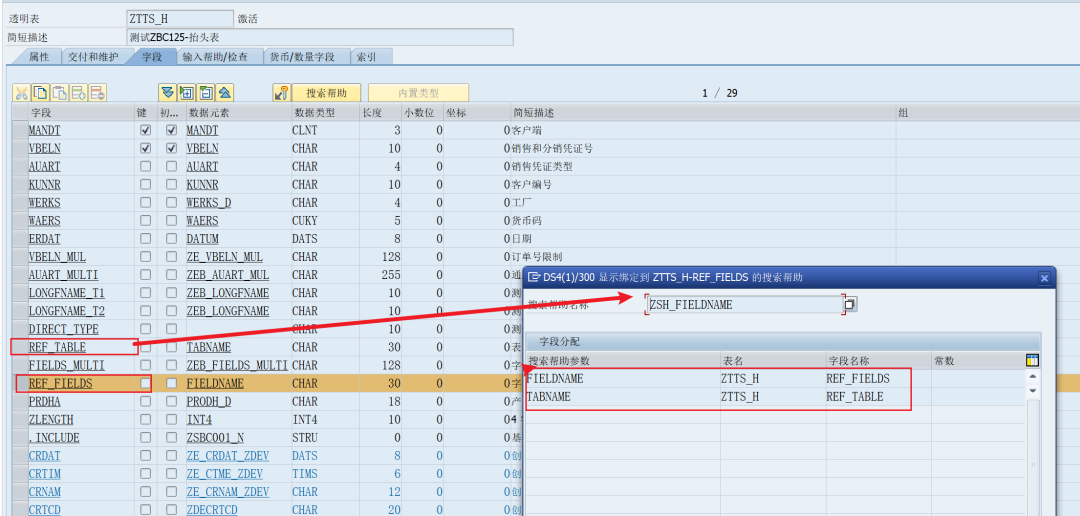
Task: Switch to the 索引 tab
Action: tap(366, 57)
